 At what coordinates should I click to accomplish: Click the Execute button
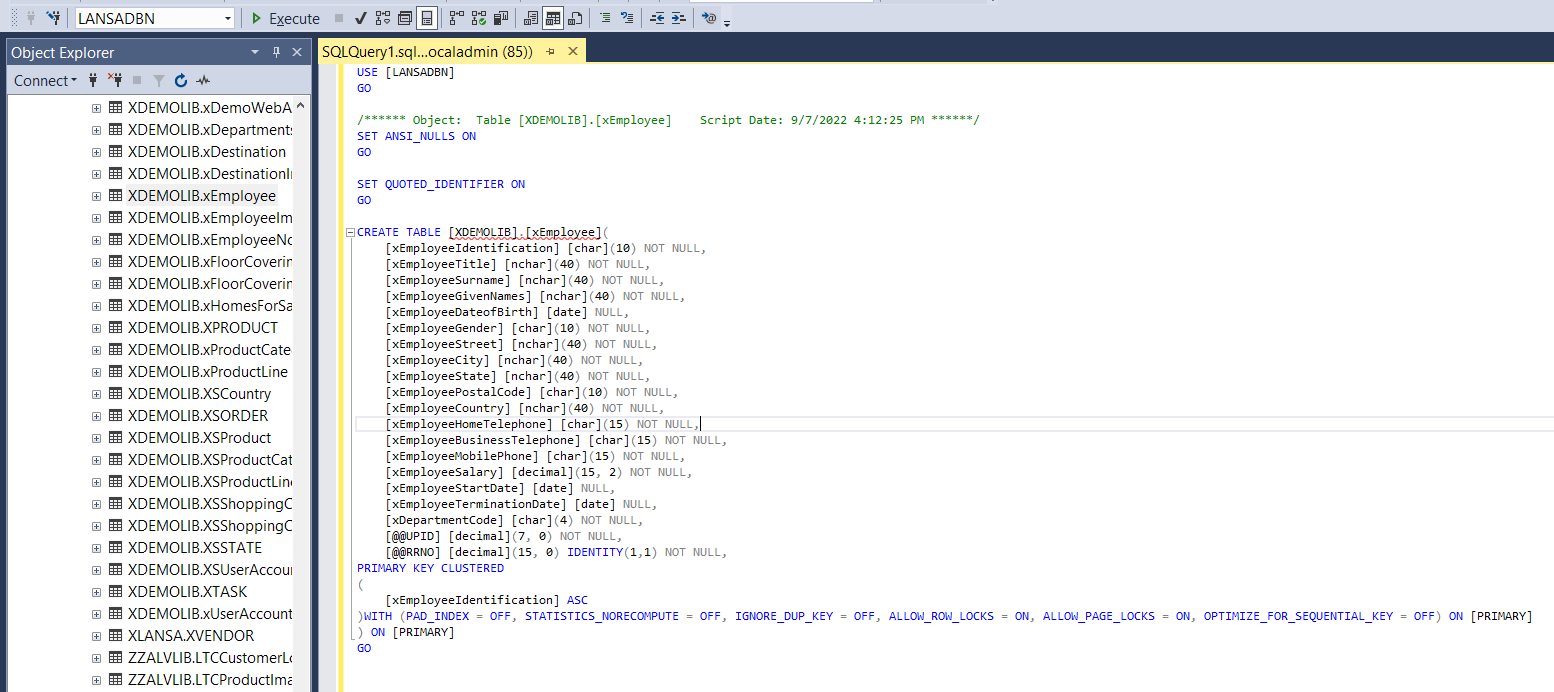(x=286, y=18)
